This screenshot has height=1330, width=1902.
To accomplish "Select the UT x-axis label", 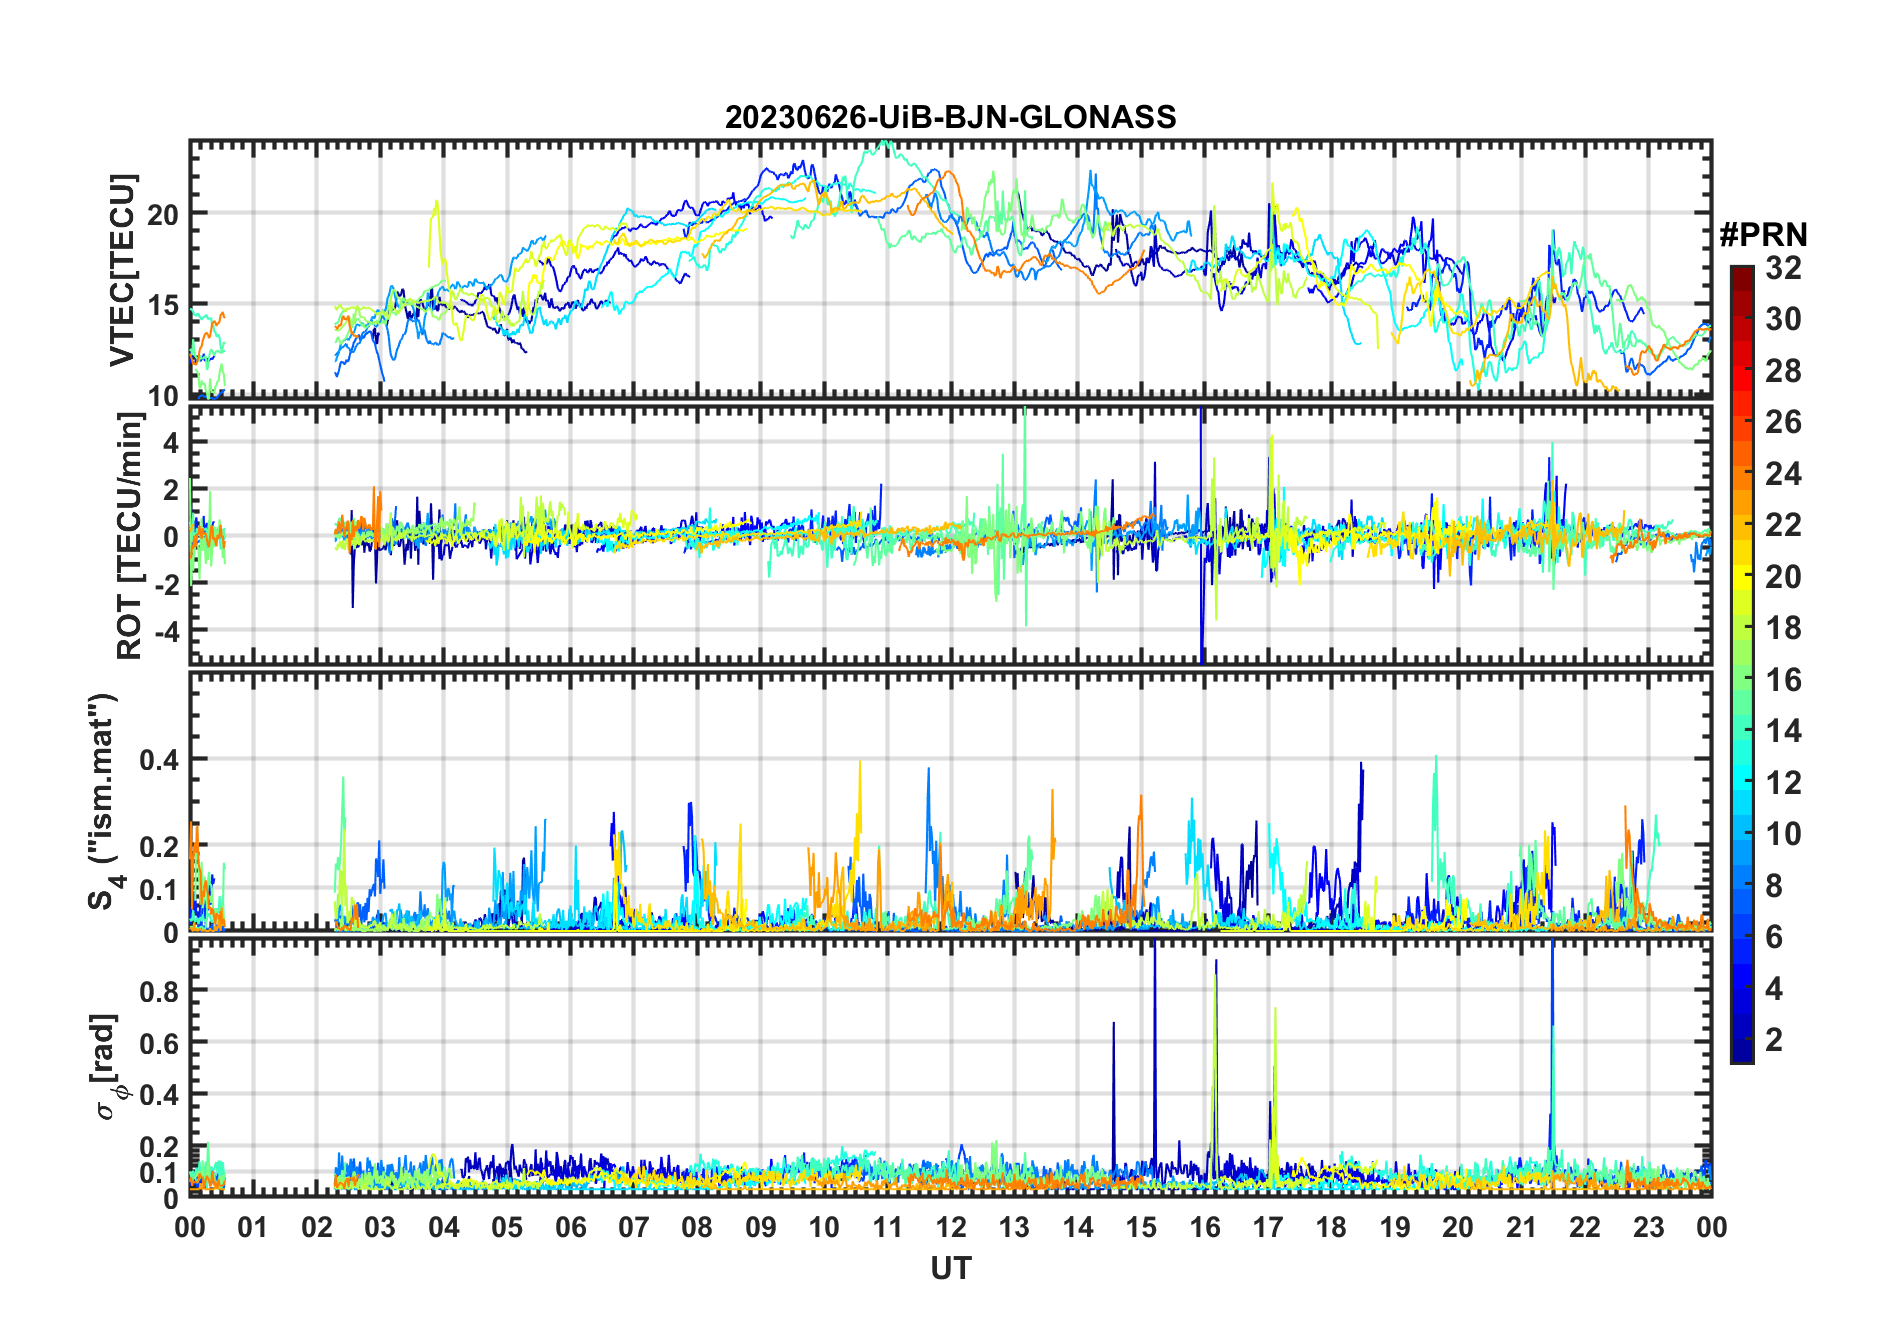I will (x=950, y=1269).
